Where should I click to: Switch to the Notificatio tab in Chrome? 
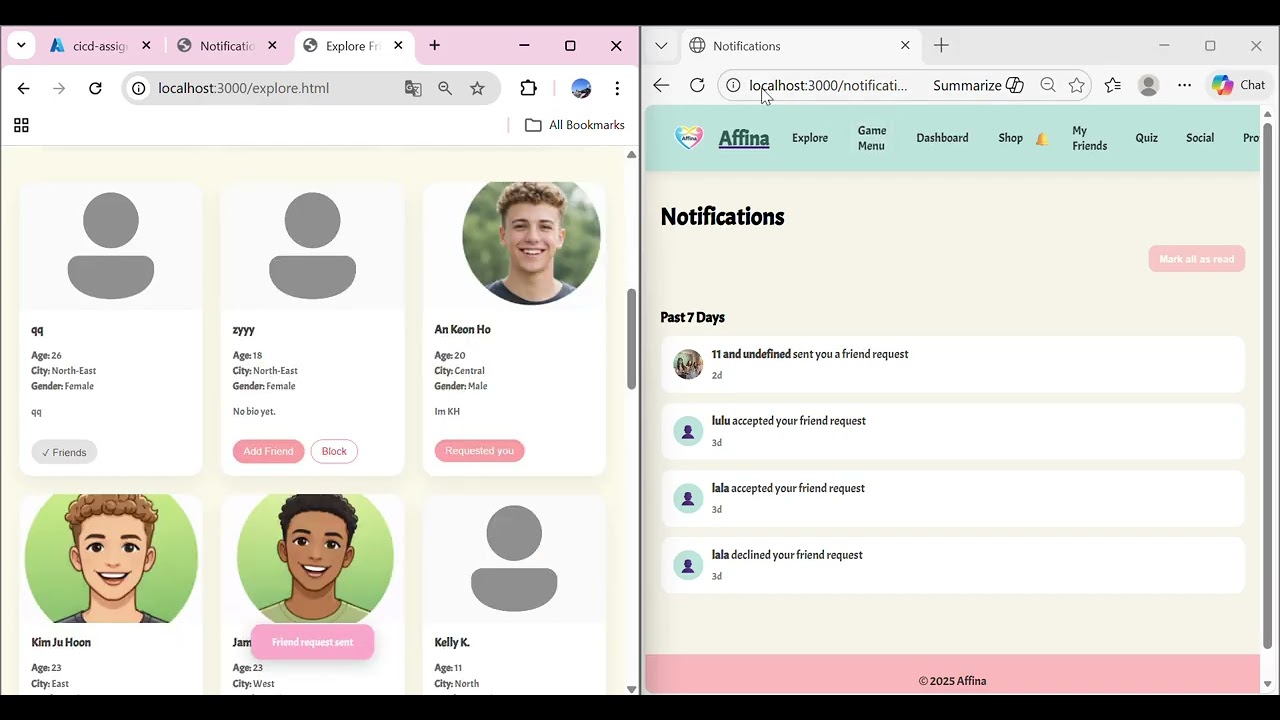227,45
